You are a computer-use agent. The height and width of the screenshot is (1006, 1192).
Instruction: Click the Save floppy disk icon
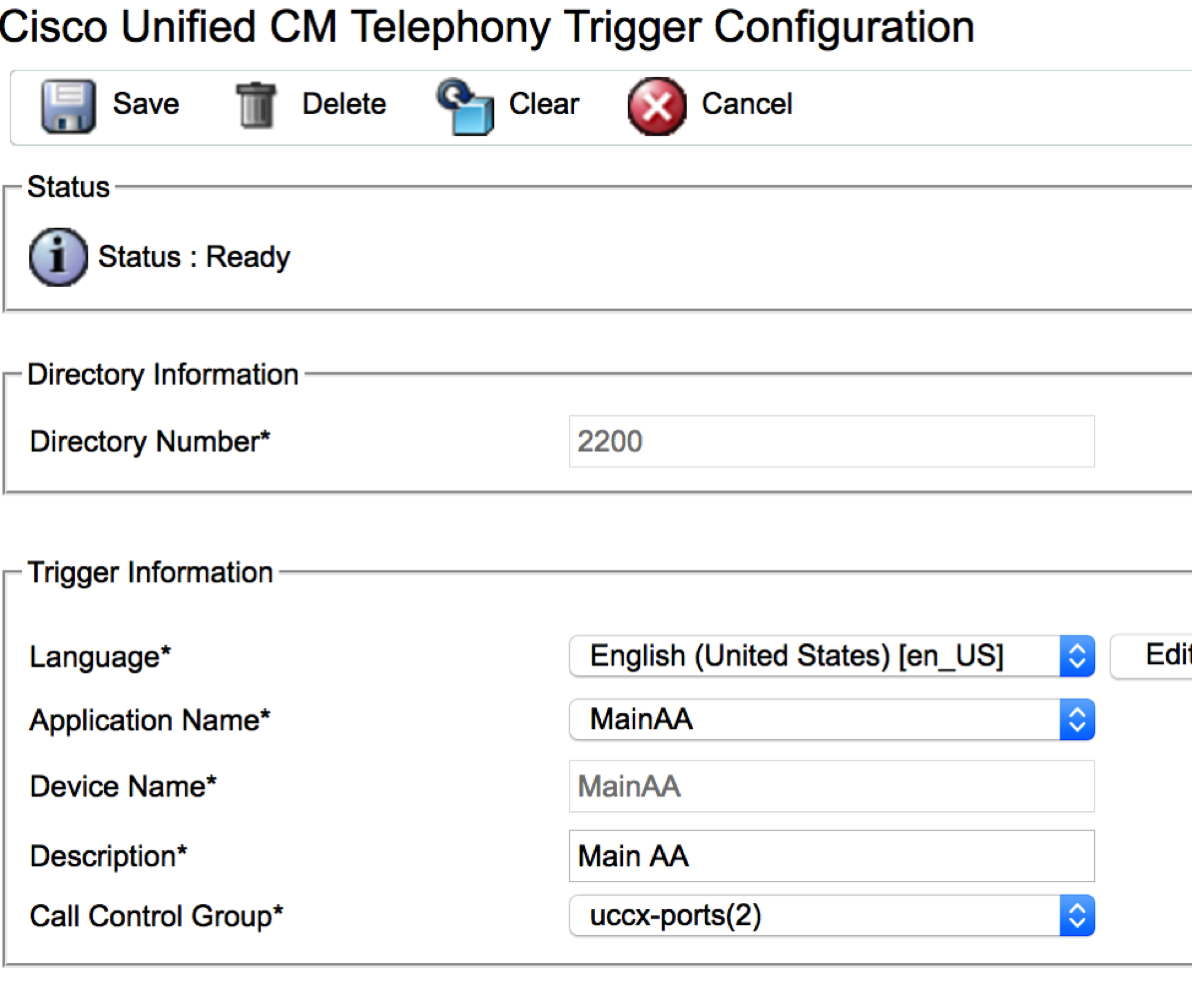(x=68, y=106)
